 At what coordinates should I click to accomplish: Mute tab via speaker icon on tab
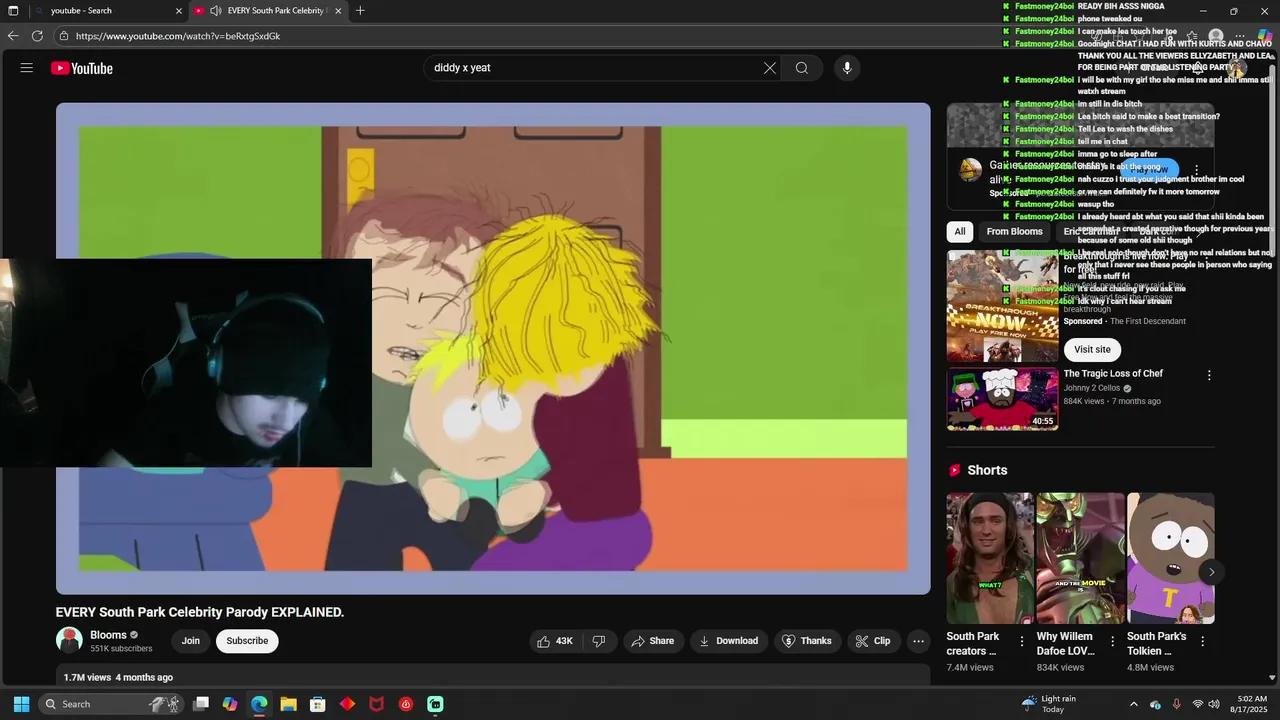[216, 11]
